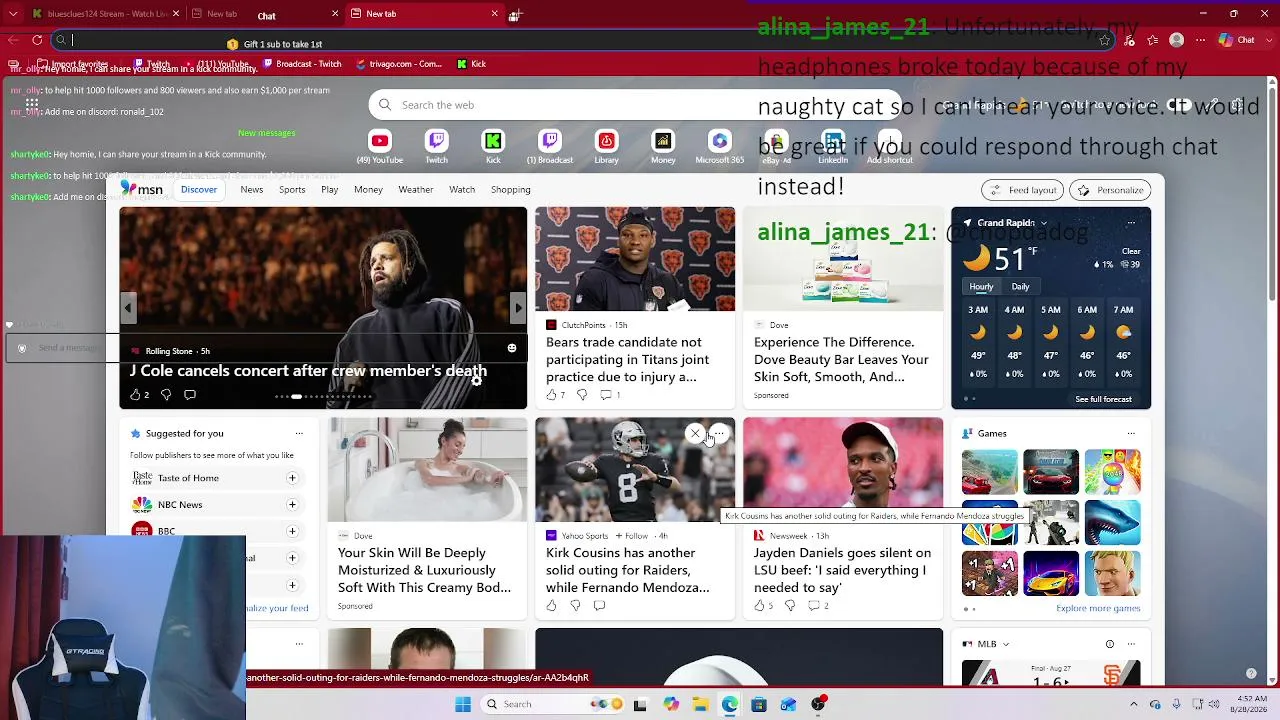
Task: Like the Bears trade candidate article
Action: (x=551, y=395)
